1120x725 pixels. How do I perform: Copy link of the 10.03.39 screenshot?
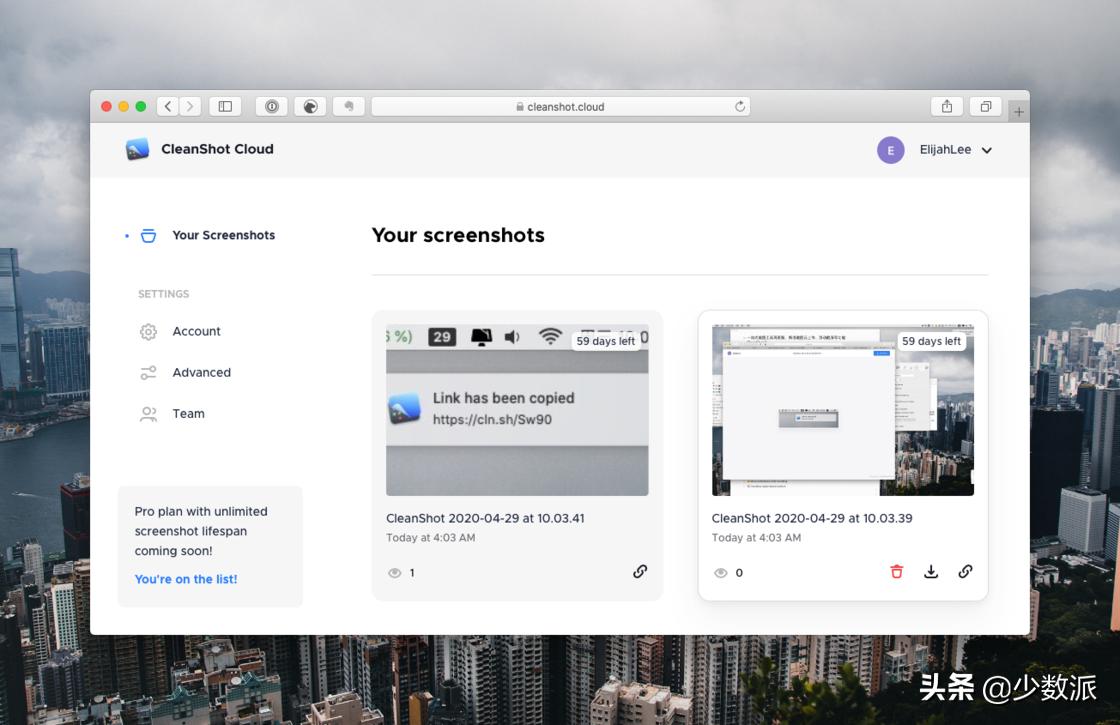click(965, 572)
